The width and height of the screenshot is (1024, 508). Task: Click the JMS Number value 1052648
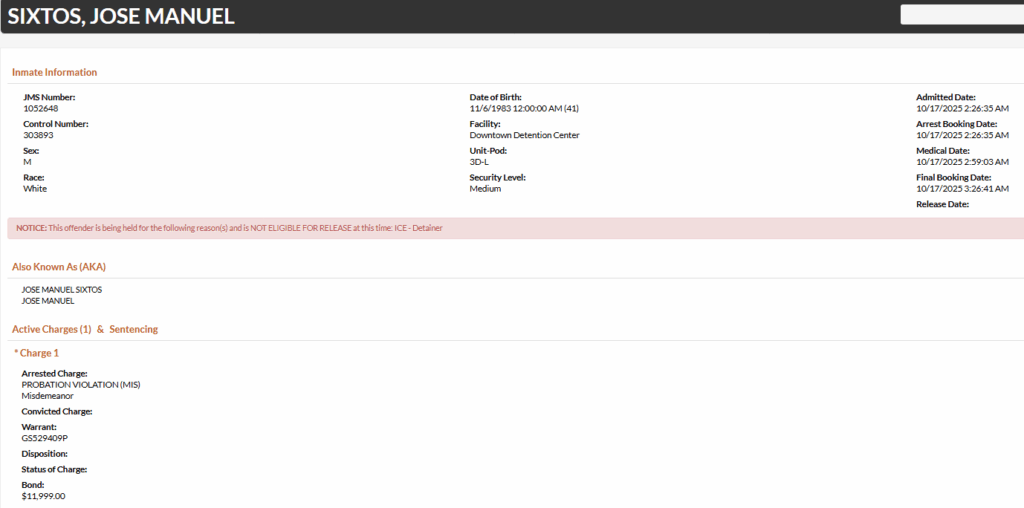[41, 108]
